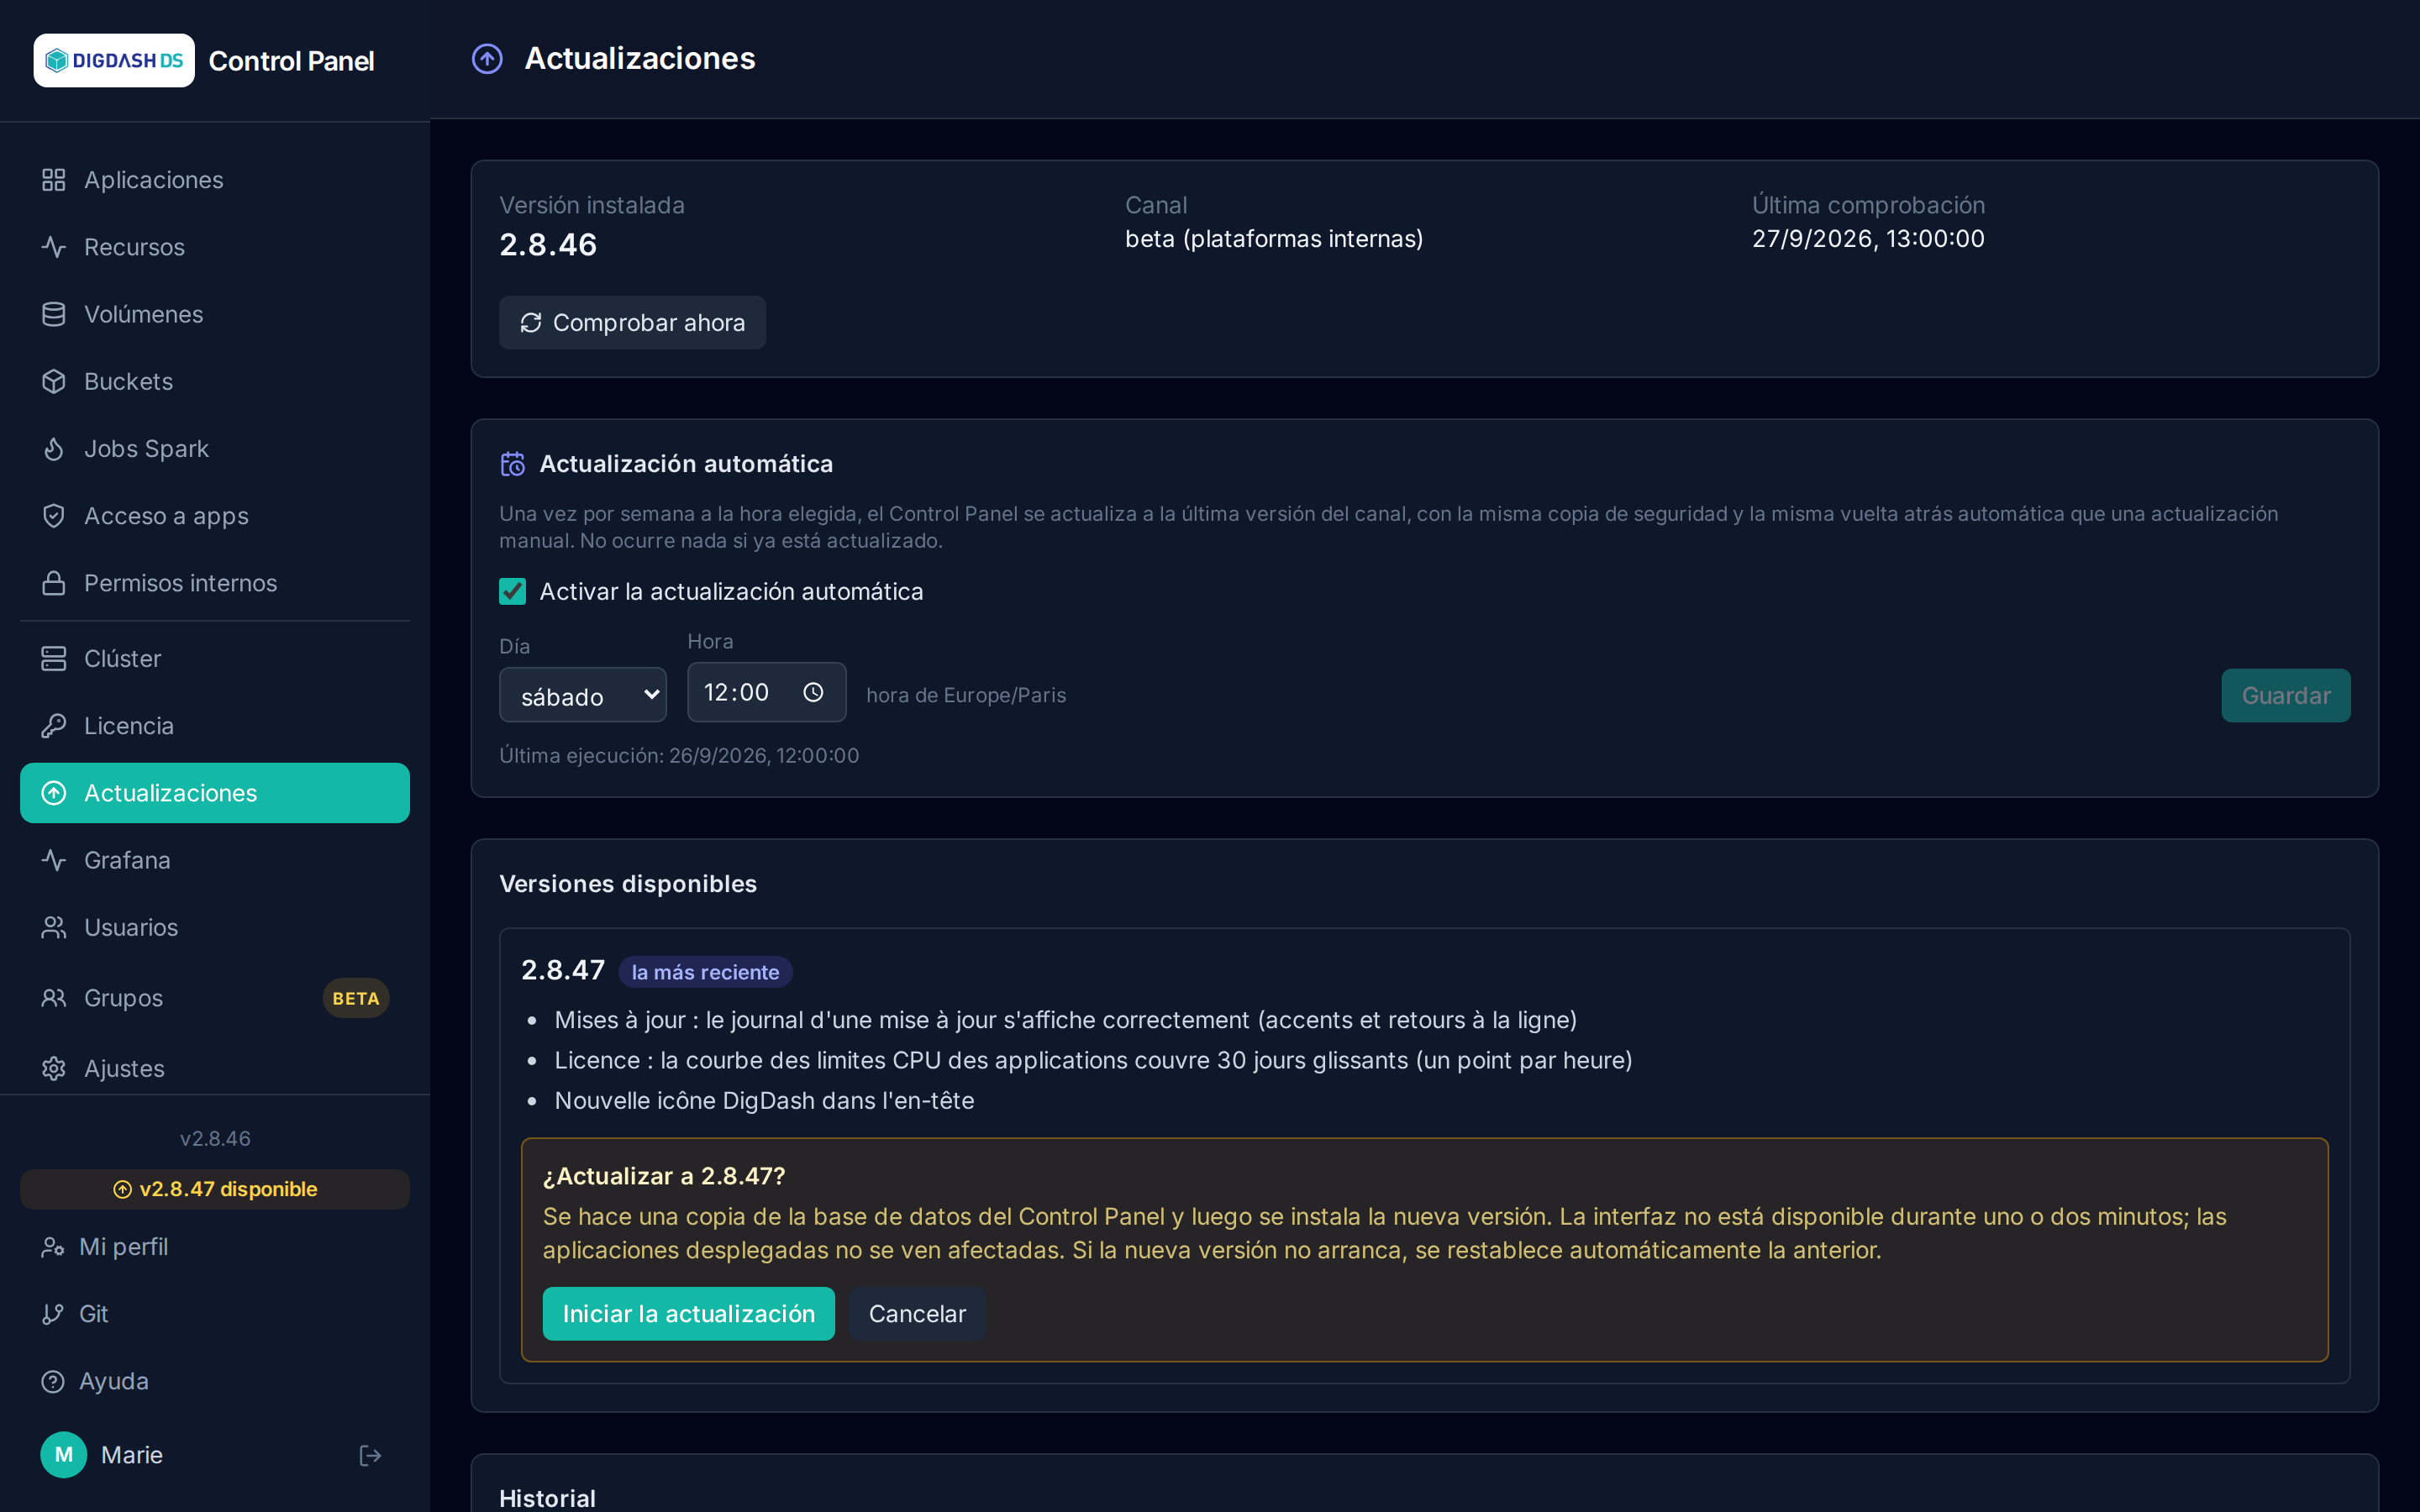The width and height of the screenshot is (2420, 1512).
Task: Click the Hora time field 12:00
Action: tap(766, 692)
